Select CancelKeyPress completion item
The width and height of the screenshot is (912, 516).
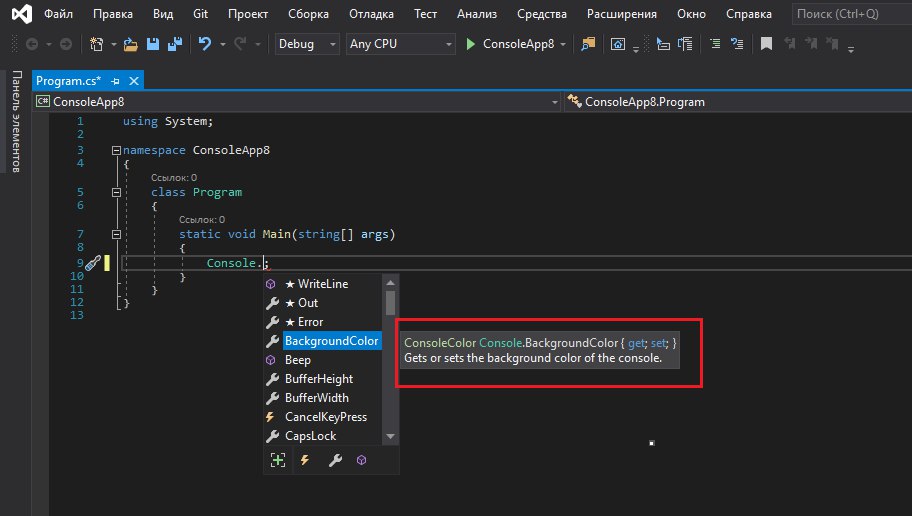click(323, 417)
